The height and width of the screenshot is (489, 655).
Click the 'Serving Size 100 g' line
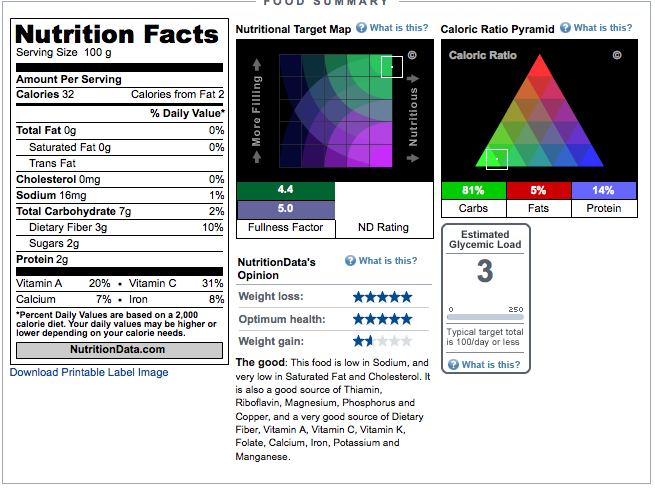click(x=63, y=53)
